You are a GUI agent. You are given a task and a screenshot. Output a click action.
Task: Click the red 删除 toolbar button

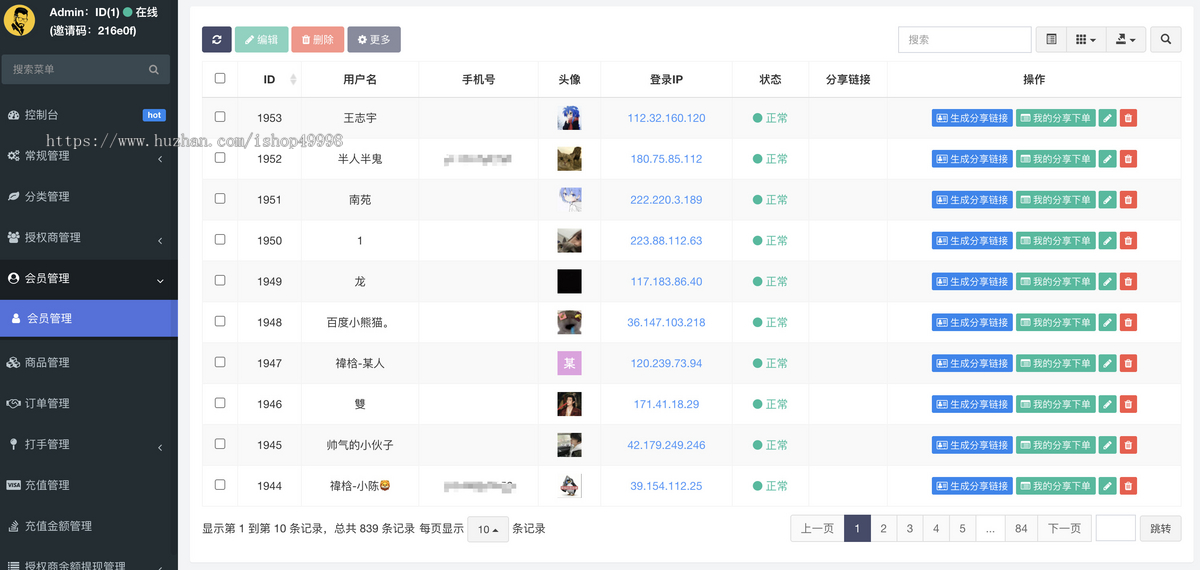click(318, 39)
